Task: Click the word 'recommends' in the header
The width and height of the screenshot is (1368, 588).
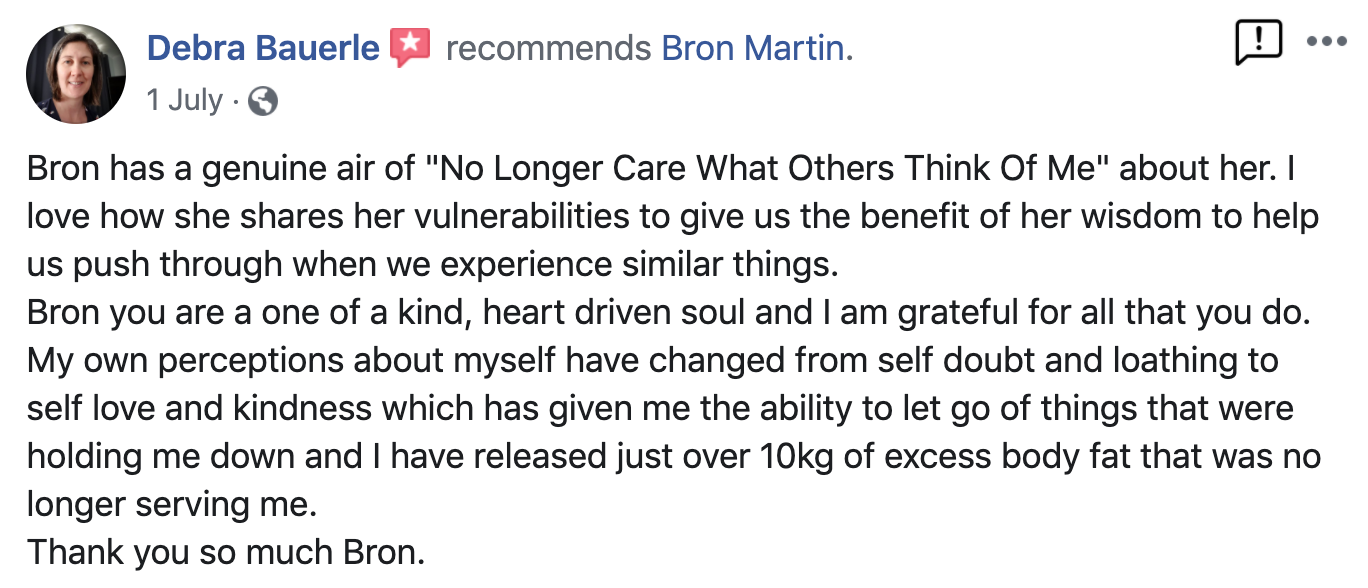Action: point(547,47)
